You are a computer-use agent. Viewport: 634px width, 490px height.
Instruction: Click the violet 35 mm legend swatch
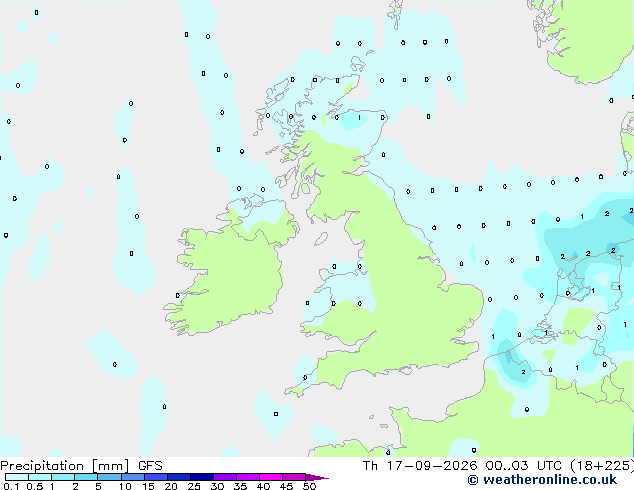pyautogui.click(x=248, y=477)
